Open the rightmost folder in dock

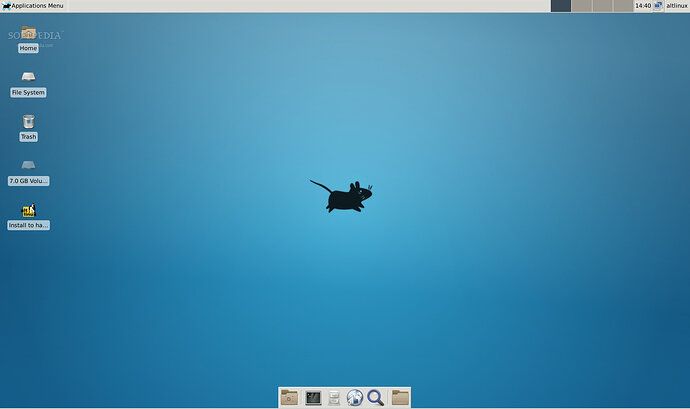point(400,397)
